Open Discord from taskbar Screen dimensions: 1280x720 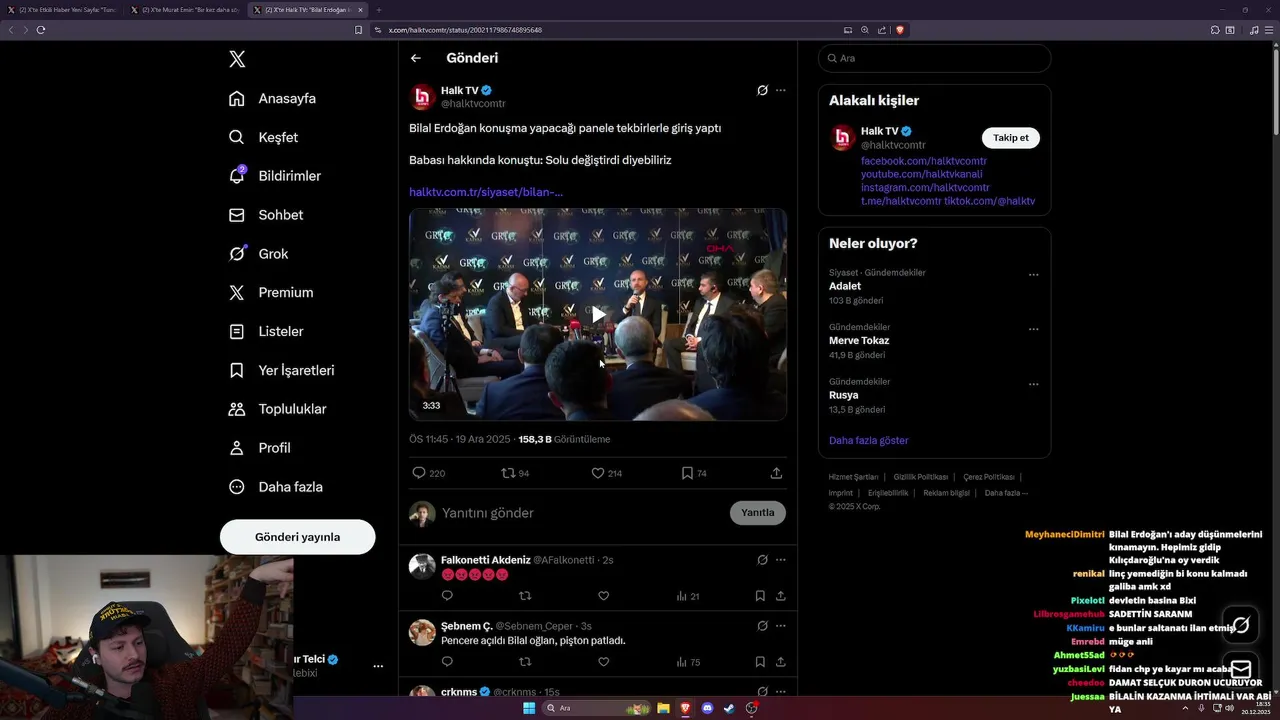pyautogui.click(x=707, y=708)
